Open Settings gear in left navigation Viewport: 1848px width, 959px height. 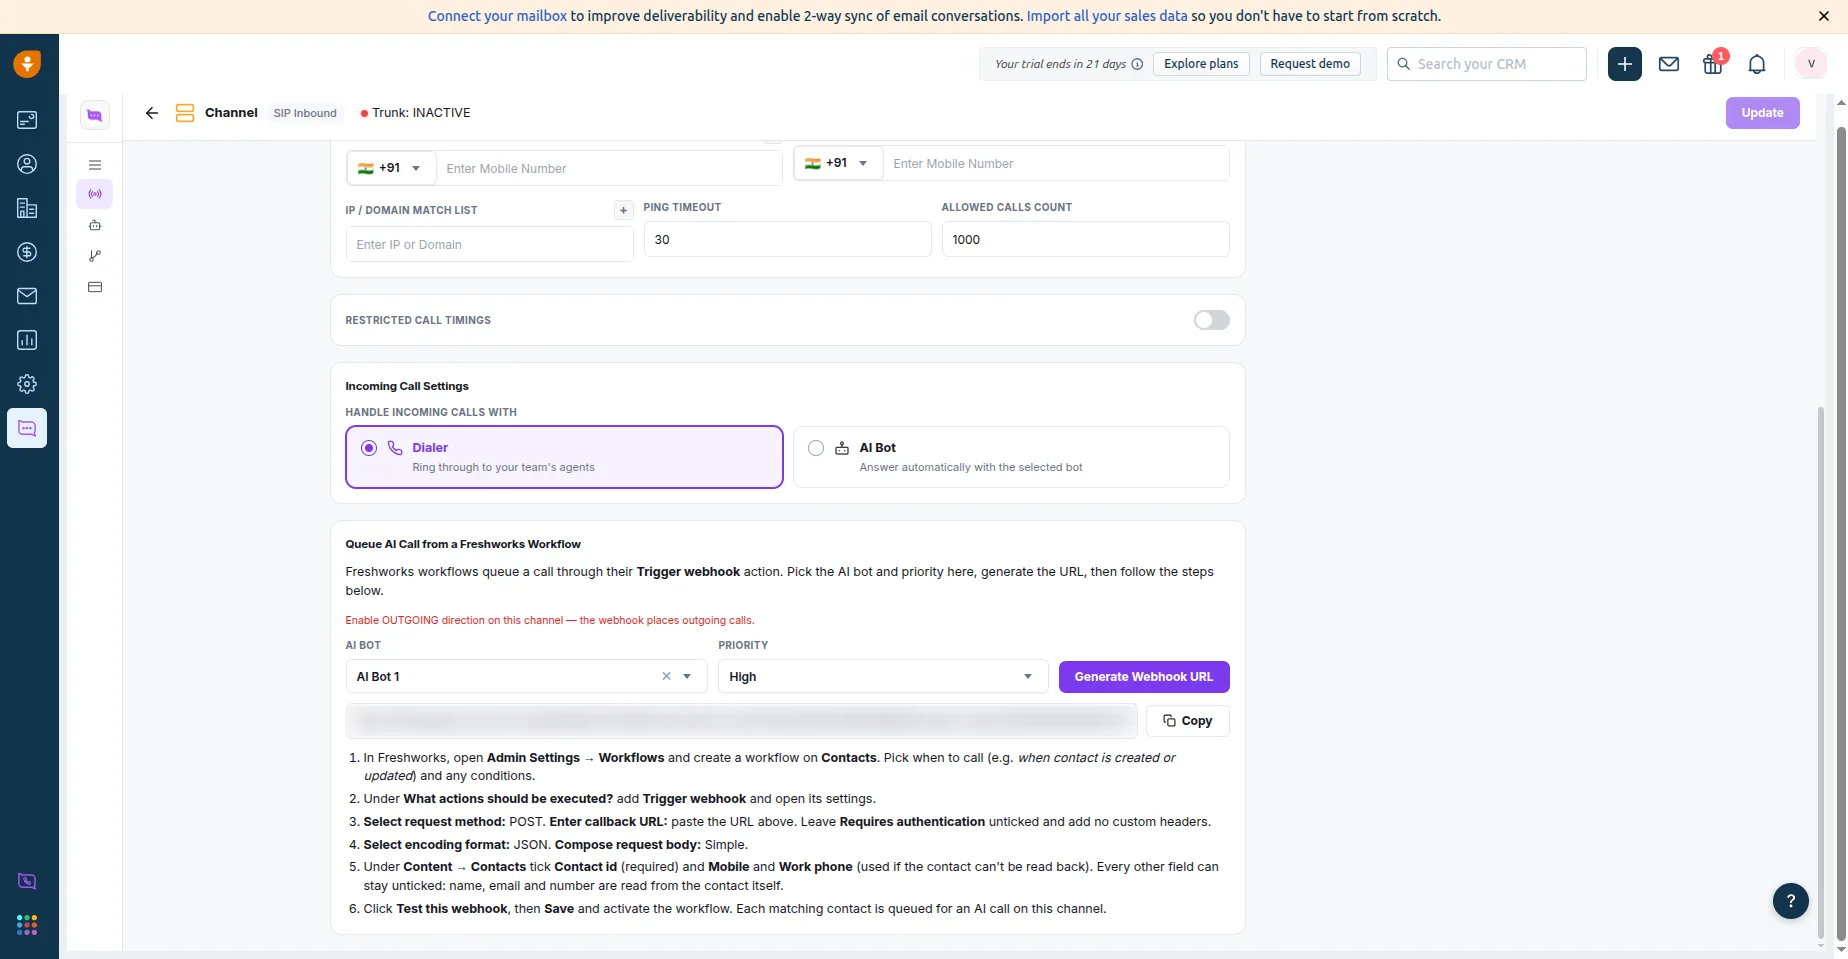pos(27,384)
